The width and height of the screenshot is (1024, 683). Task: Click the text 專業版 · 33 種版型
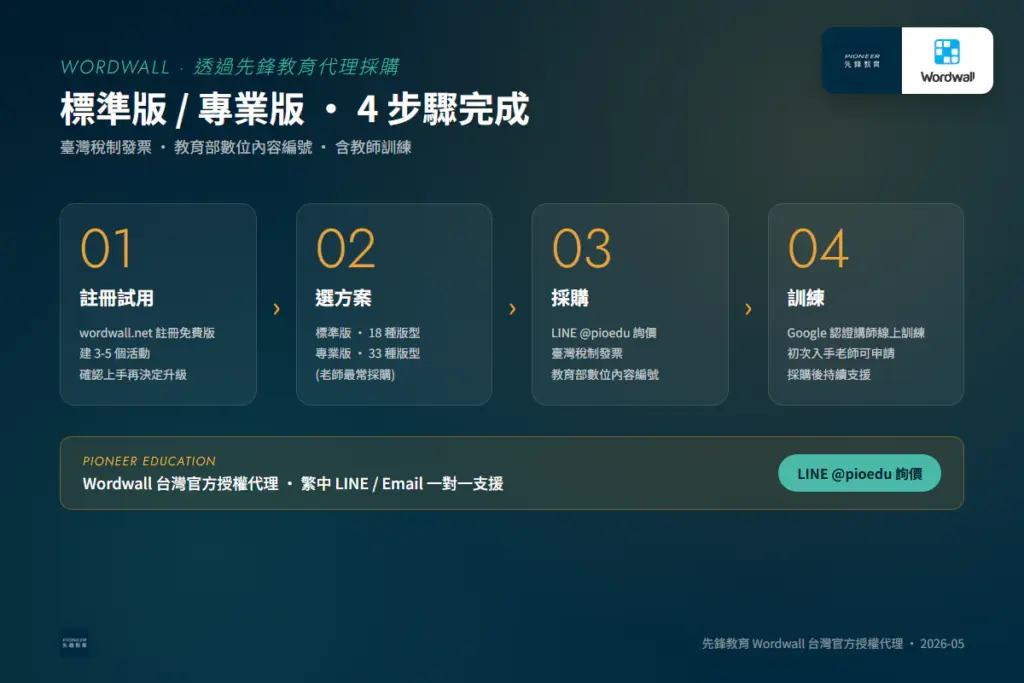pos(368,353)
